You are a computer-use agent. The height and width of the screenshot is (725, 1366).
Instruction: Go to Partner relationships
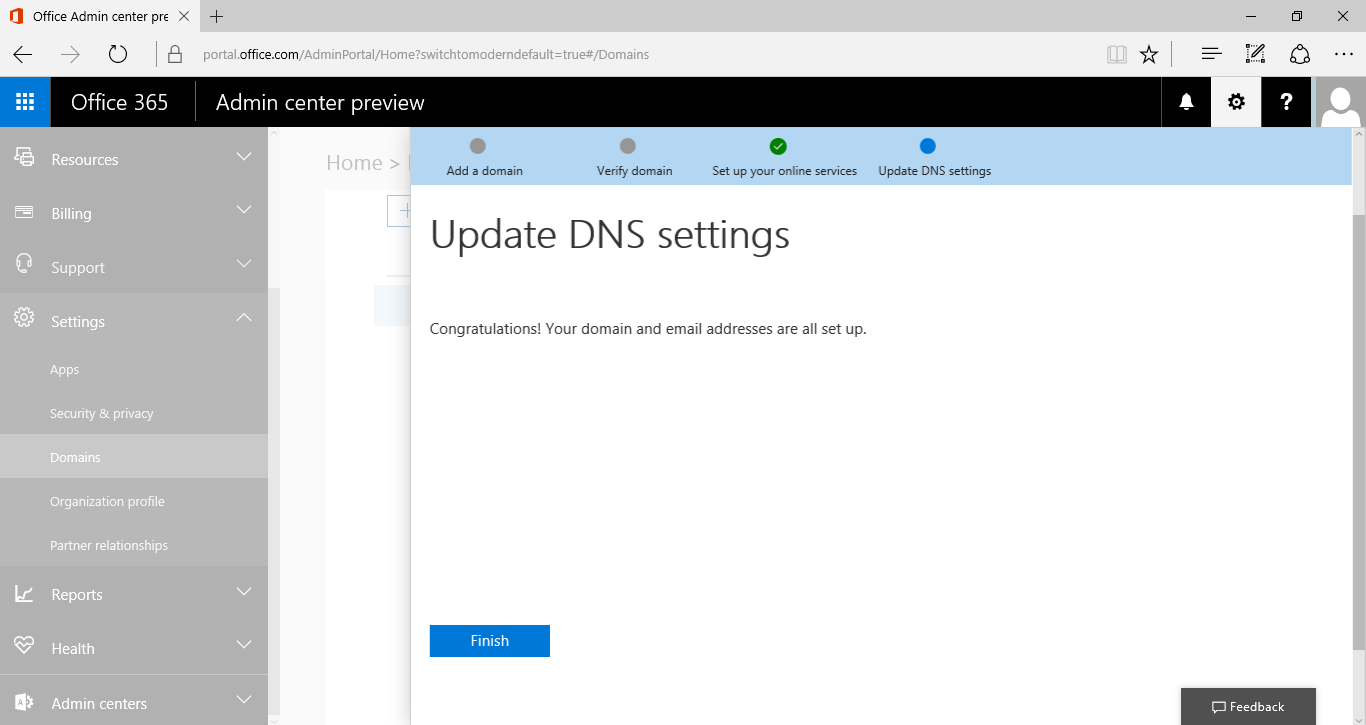tap(109, 545)
